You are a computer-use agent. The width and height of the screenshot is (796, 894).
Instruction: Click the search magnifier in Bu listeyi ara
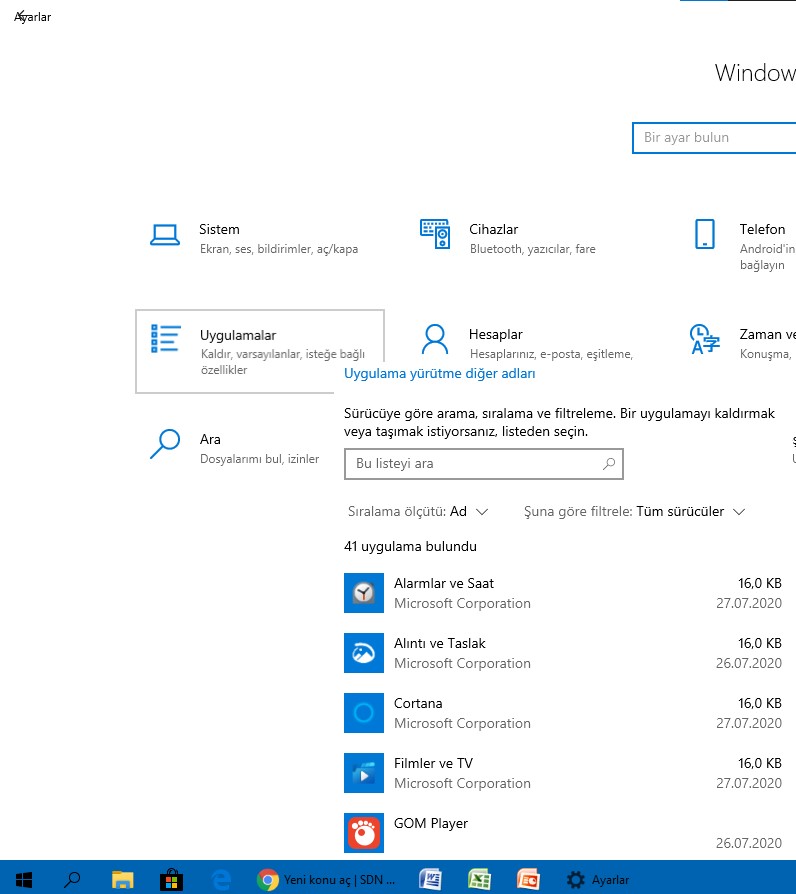[x=609, y=464]
